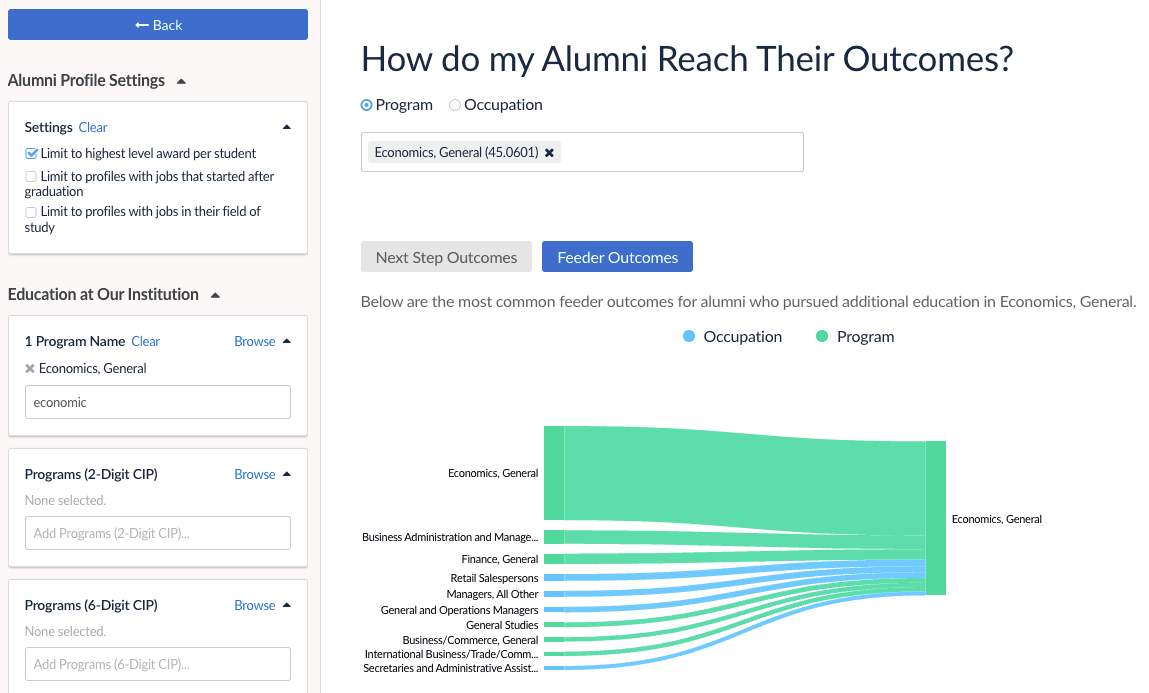Remove Economics, General chip with x icon
Viewport: 1149px width, 693px height.
(549, 153)
